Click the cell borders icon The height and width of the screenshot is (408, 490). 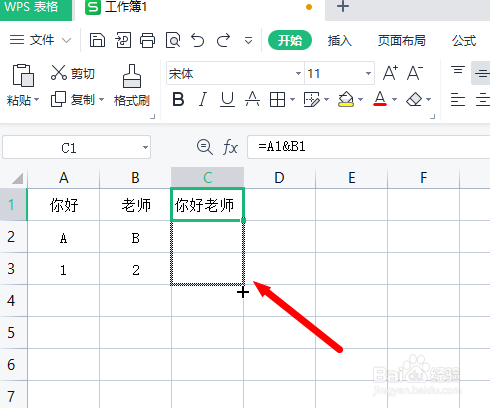277,99
